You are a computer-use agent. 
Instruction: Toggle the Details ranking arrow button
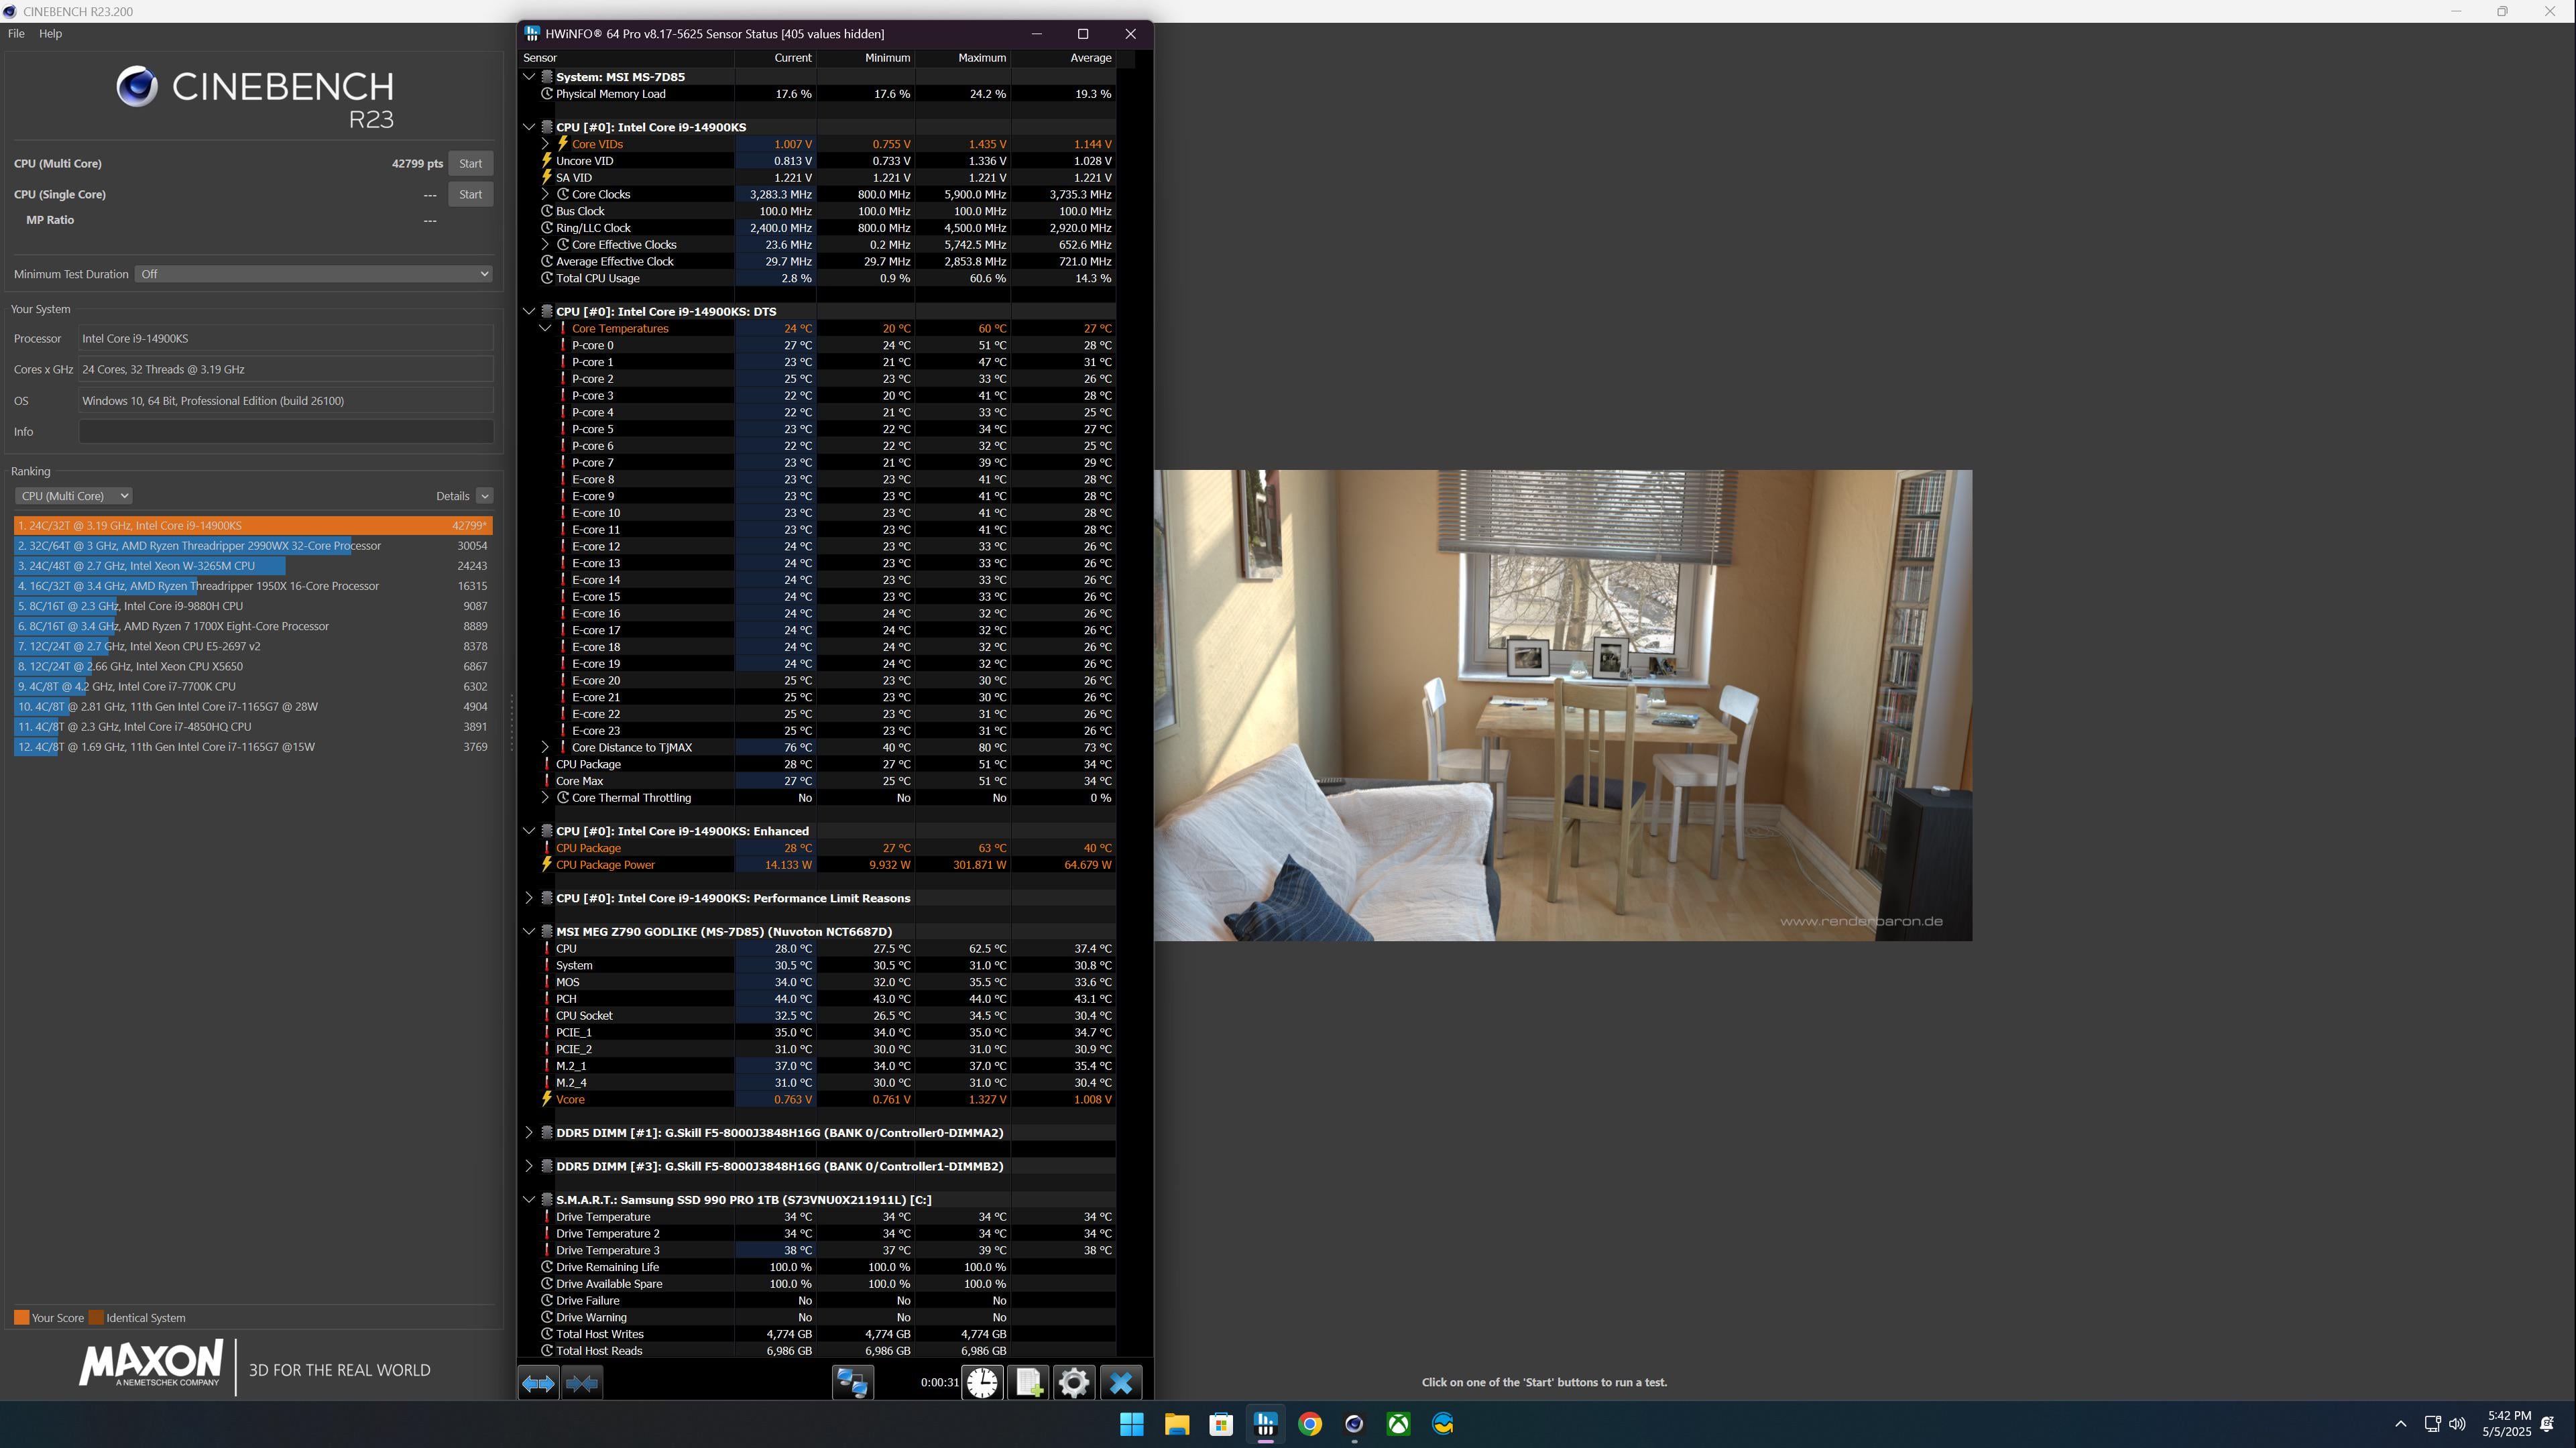pyautogui.click(x=484, y=496)
